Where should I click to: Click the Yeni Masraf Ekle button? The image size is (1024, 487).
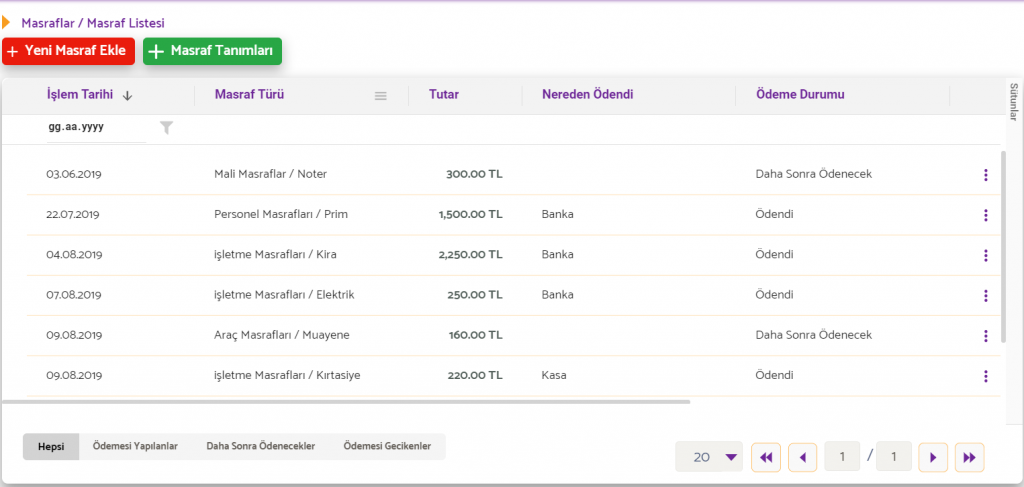pyautogui.click(x=68, y=51)
